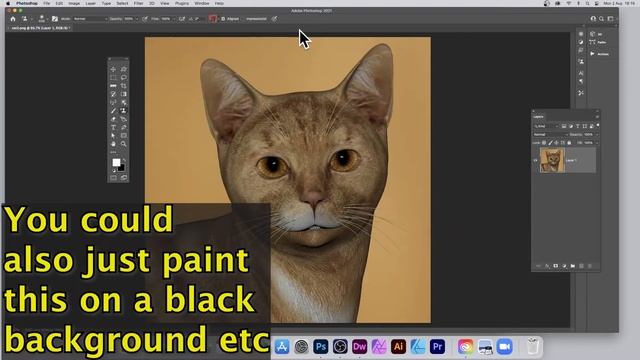Toggle Quick Mask mode at toolbox bottom

(113, 178)
